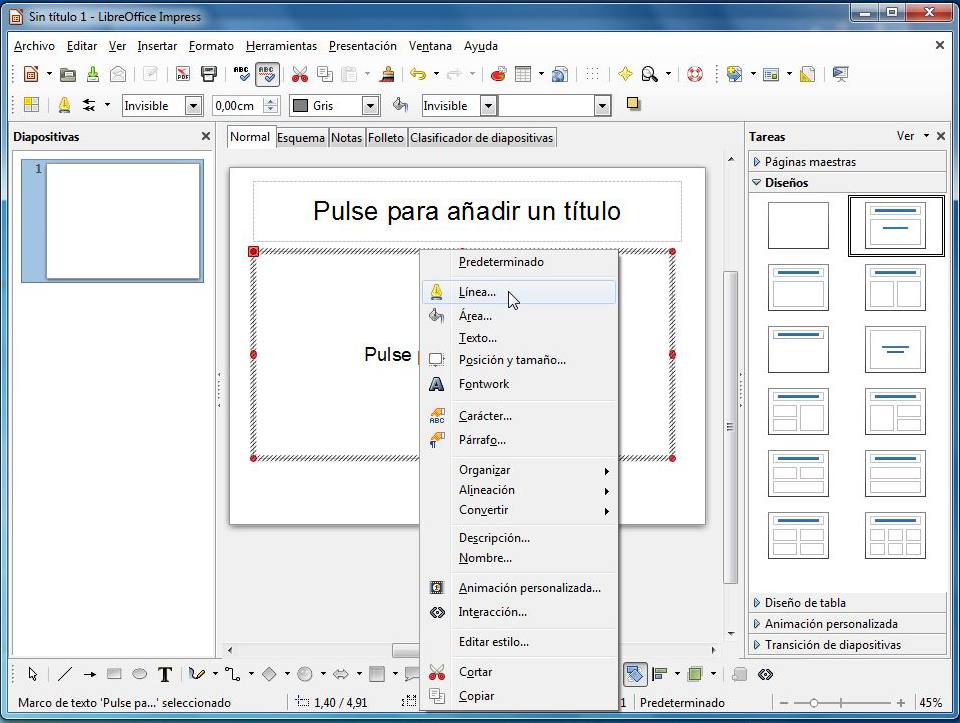Click the New presentation icon

tap(31, 75)
